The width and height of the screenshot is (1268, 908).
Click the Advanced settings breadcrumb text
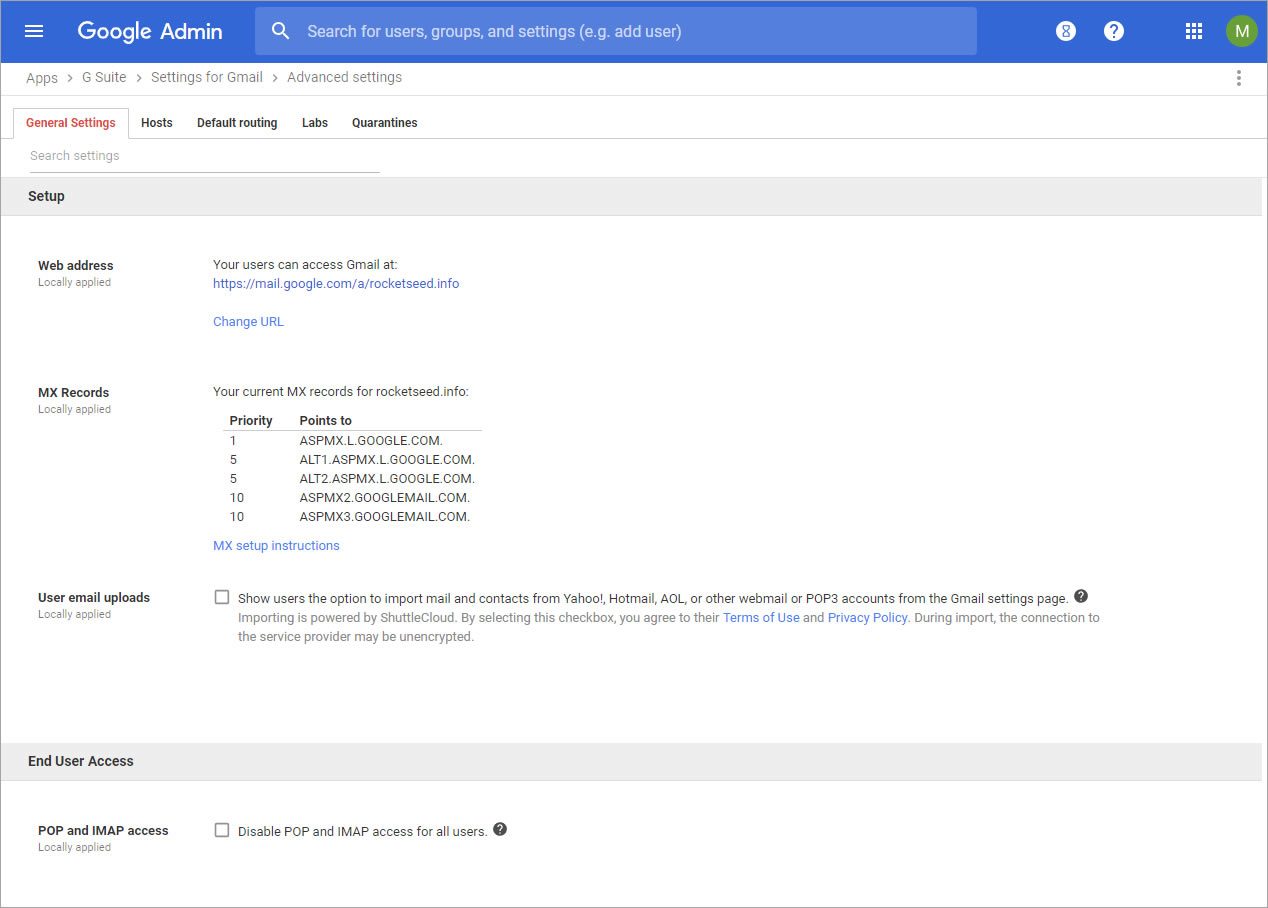344,77
